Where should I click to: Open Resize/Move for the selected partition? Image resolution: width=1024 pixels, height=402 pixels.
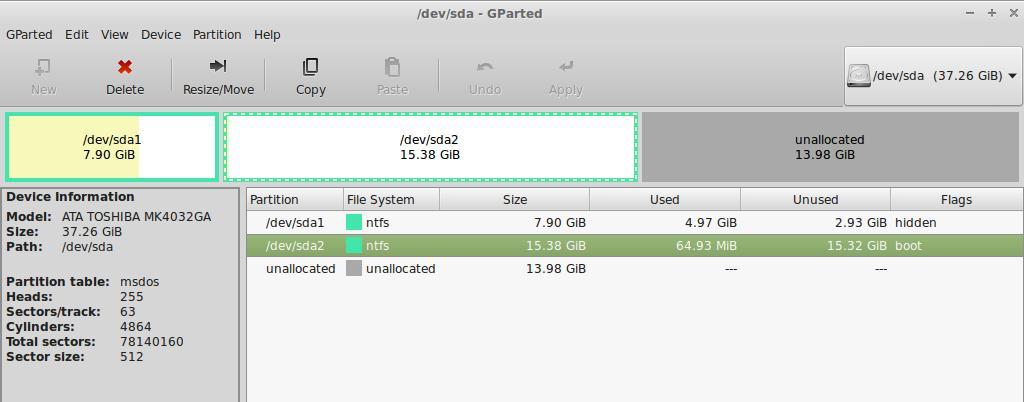218,67
